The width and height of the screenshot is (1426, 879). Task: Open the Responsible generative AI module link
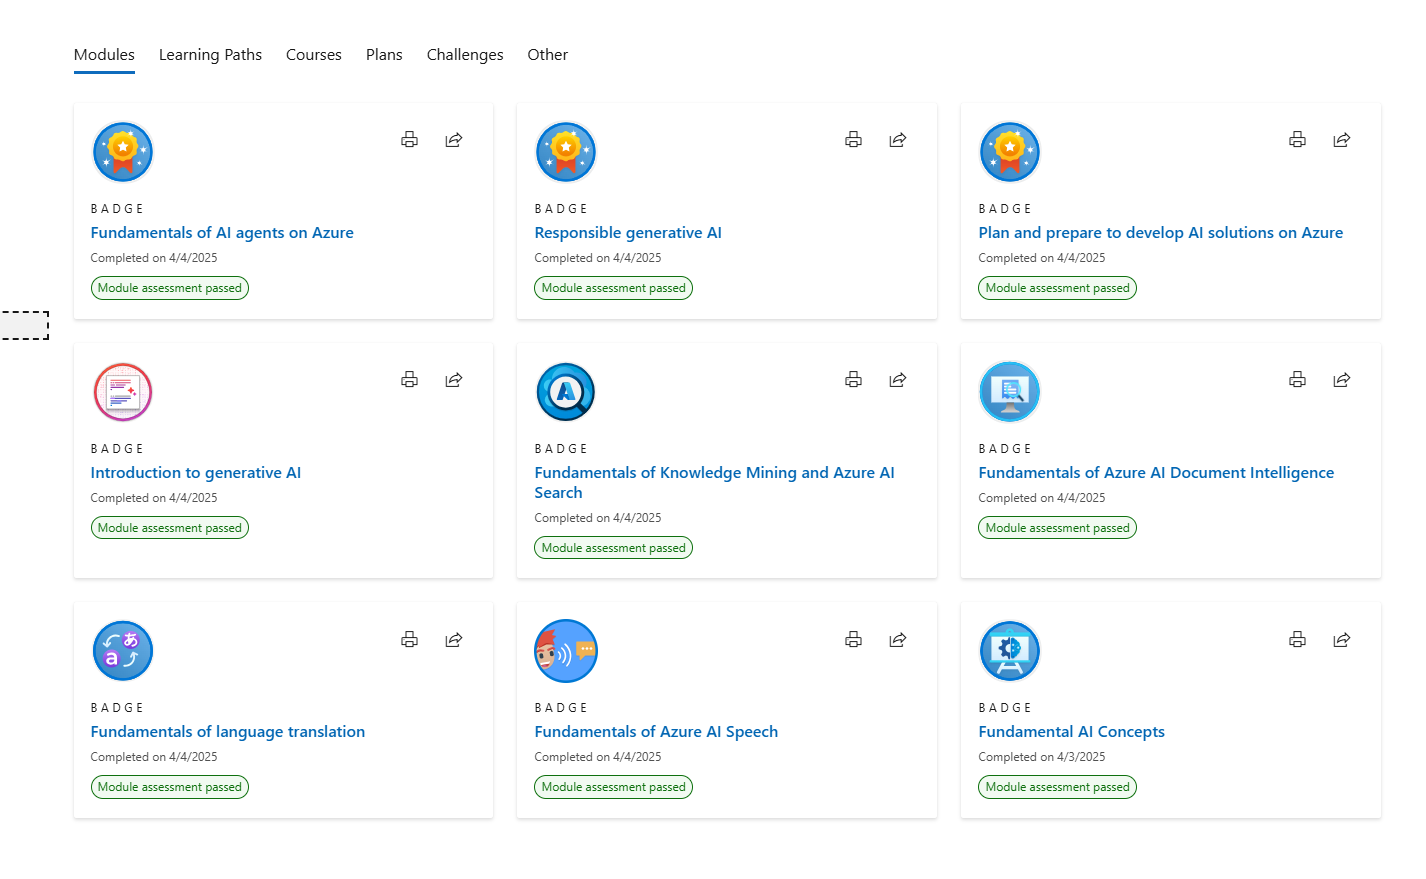tap(628, 233)
